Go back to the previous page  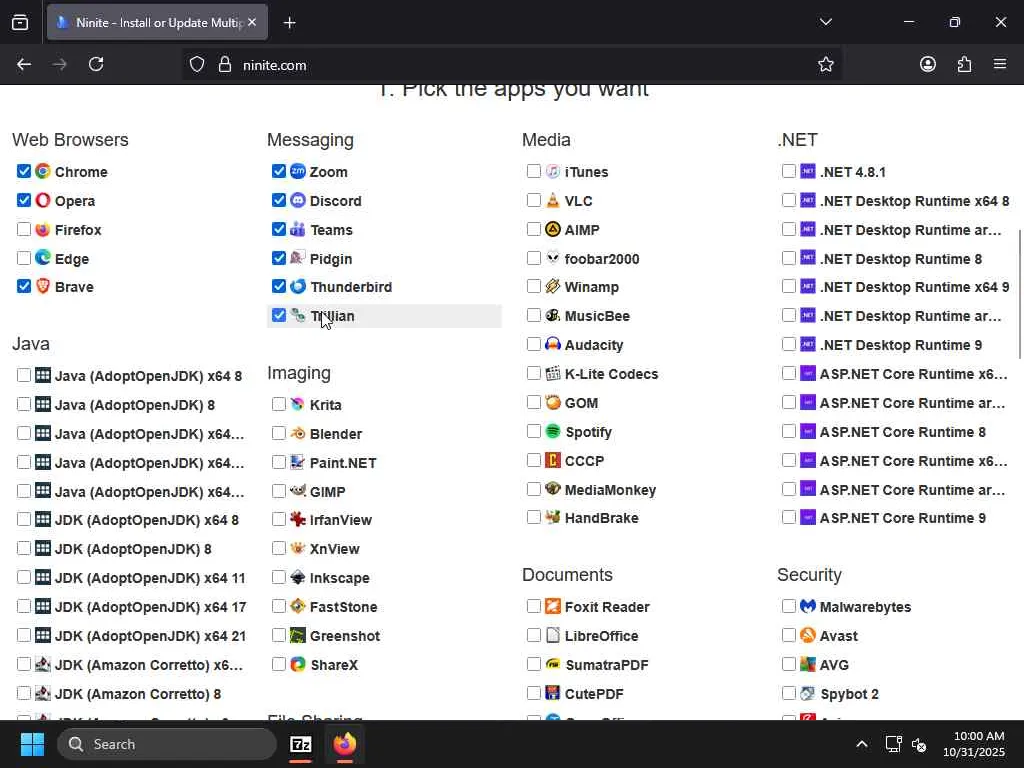click(x=24, y=65)
